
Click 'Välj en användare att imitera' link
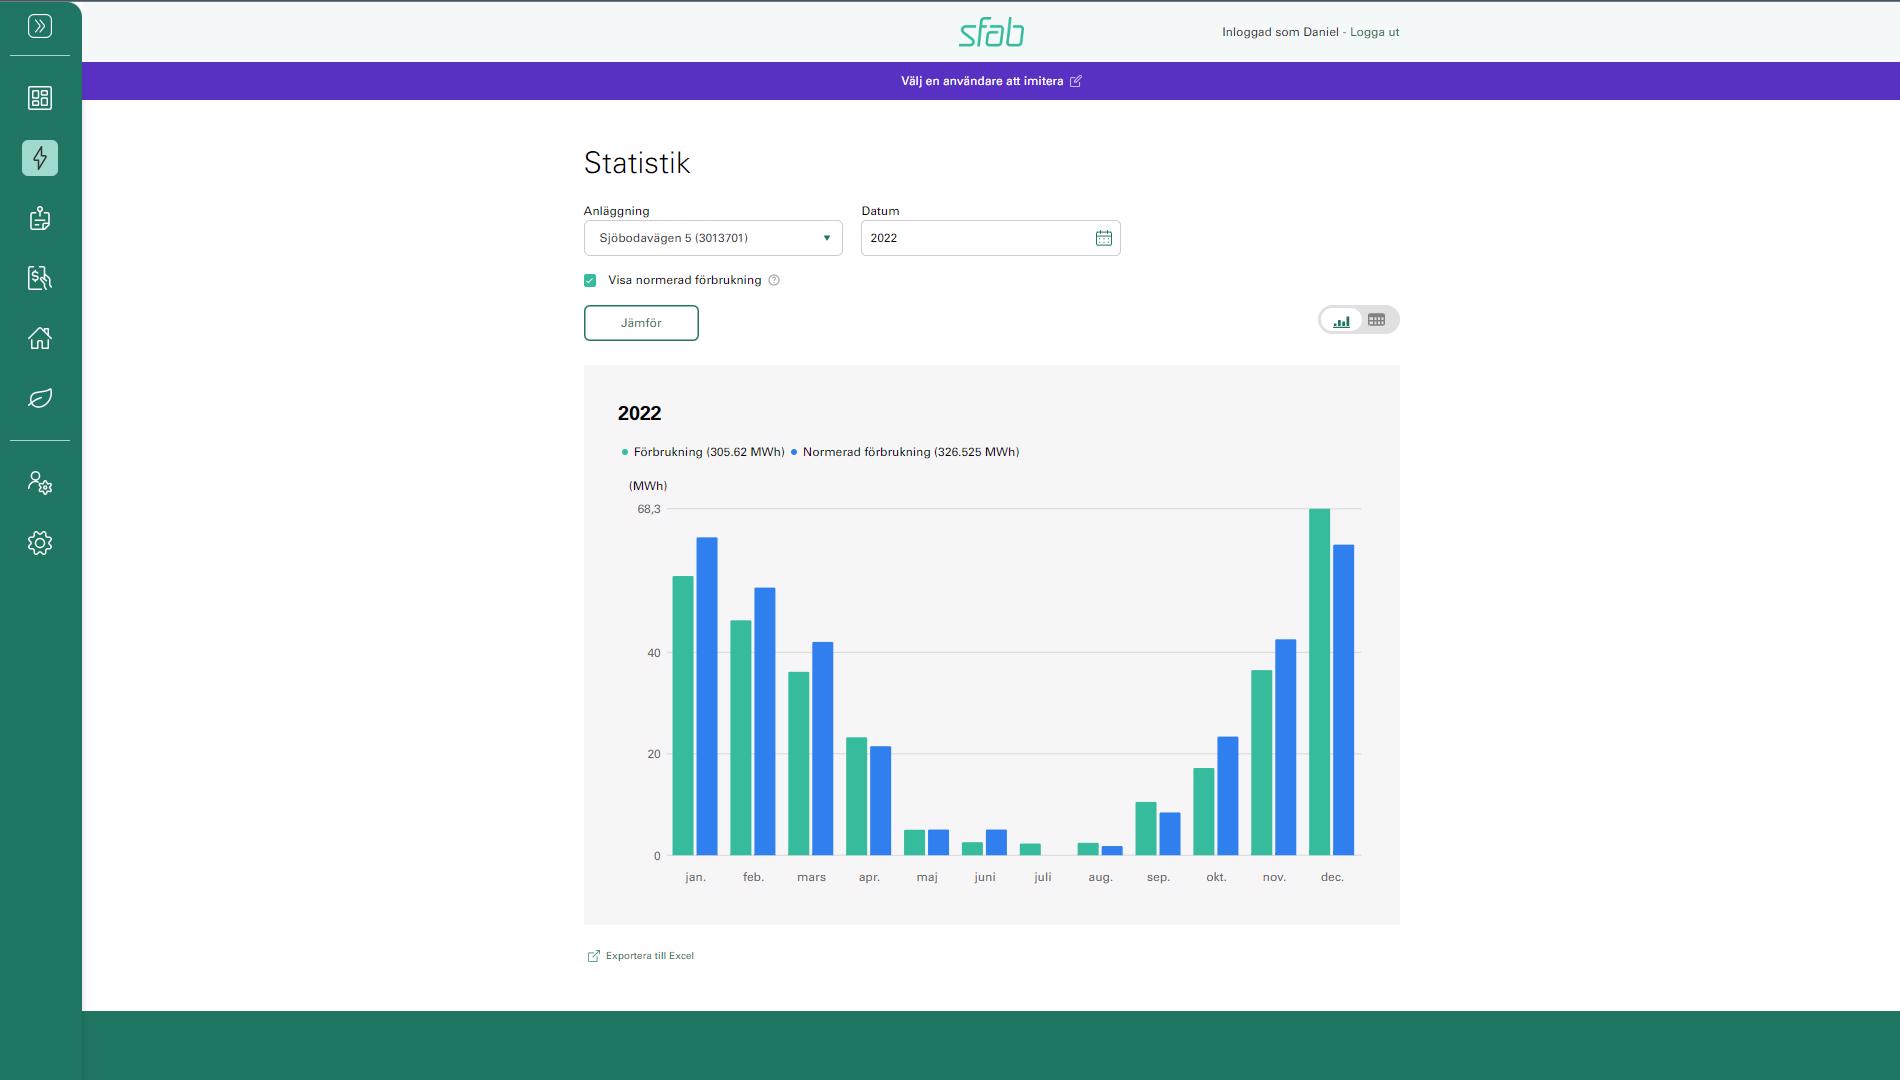coord(982,81)
